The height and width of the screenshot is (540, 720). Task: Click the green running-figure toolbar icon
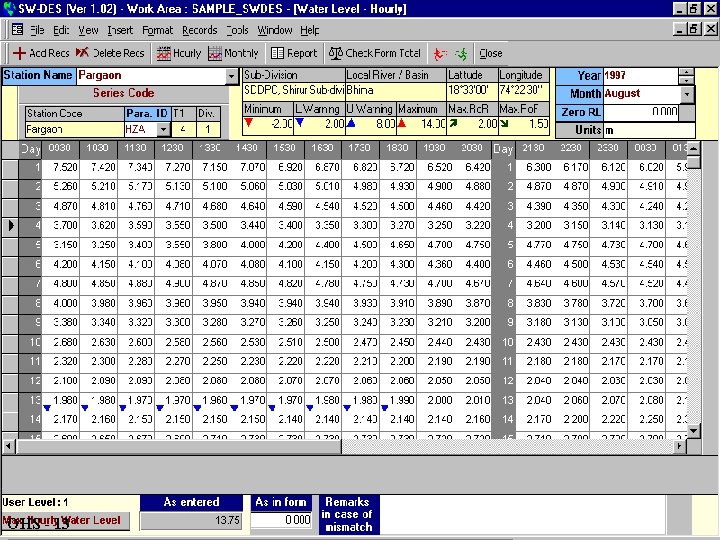(x=460, y=53)
